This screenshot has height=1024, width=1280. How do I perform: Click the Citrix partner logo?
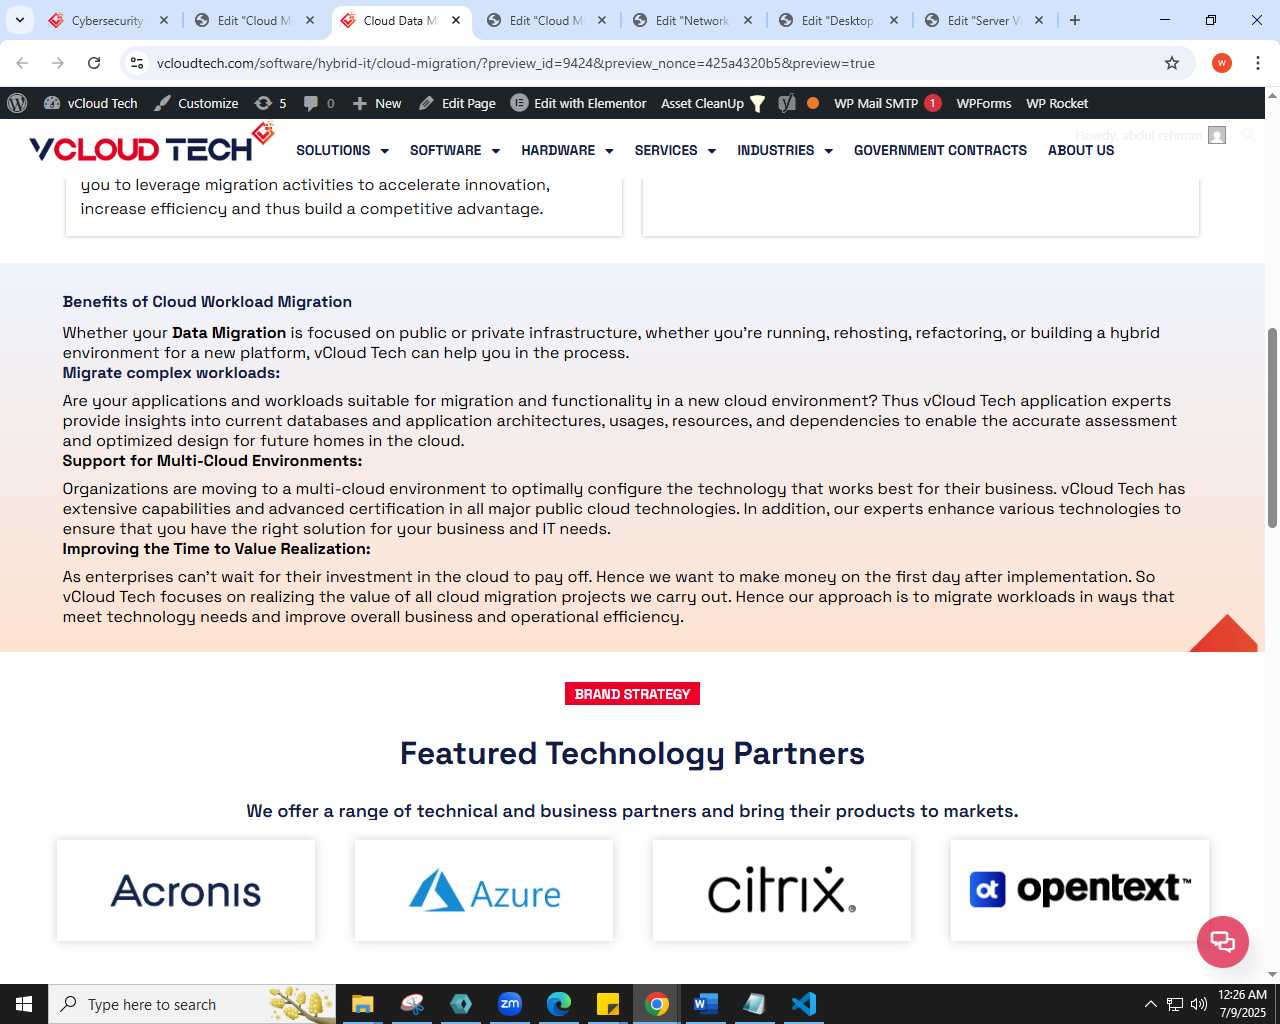click(782, 890)
